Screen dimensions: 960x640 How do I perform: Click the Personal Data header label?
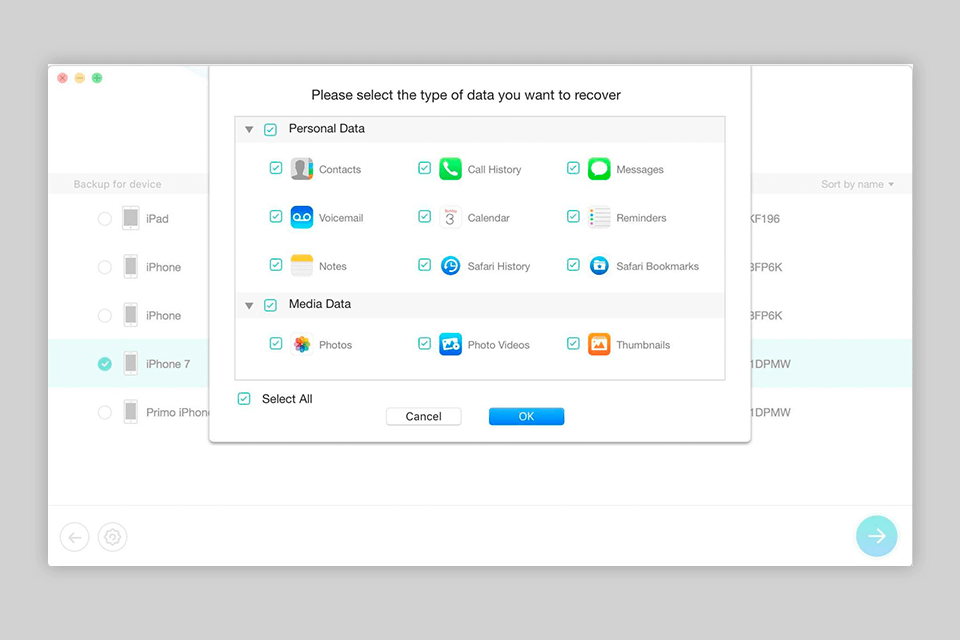pyautogui.click(x=327, y=129)
